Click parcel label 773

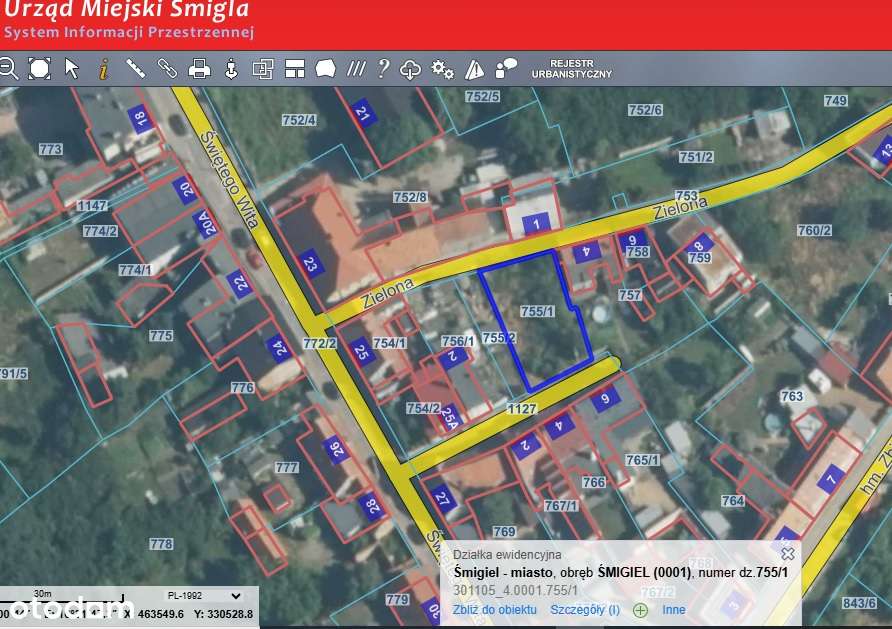[51, 149]
